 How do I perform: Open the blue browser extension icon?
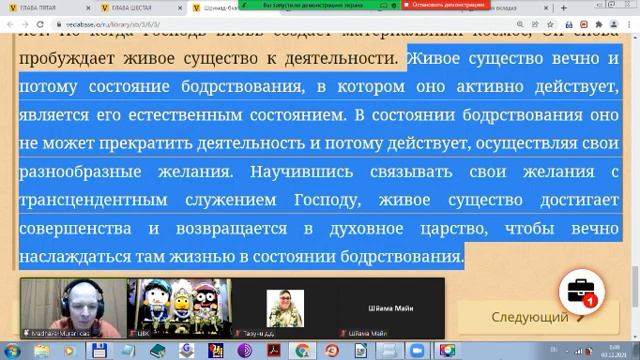[x=569, y=24]
